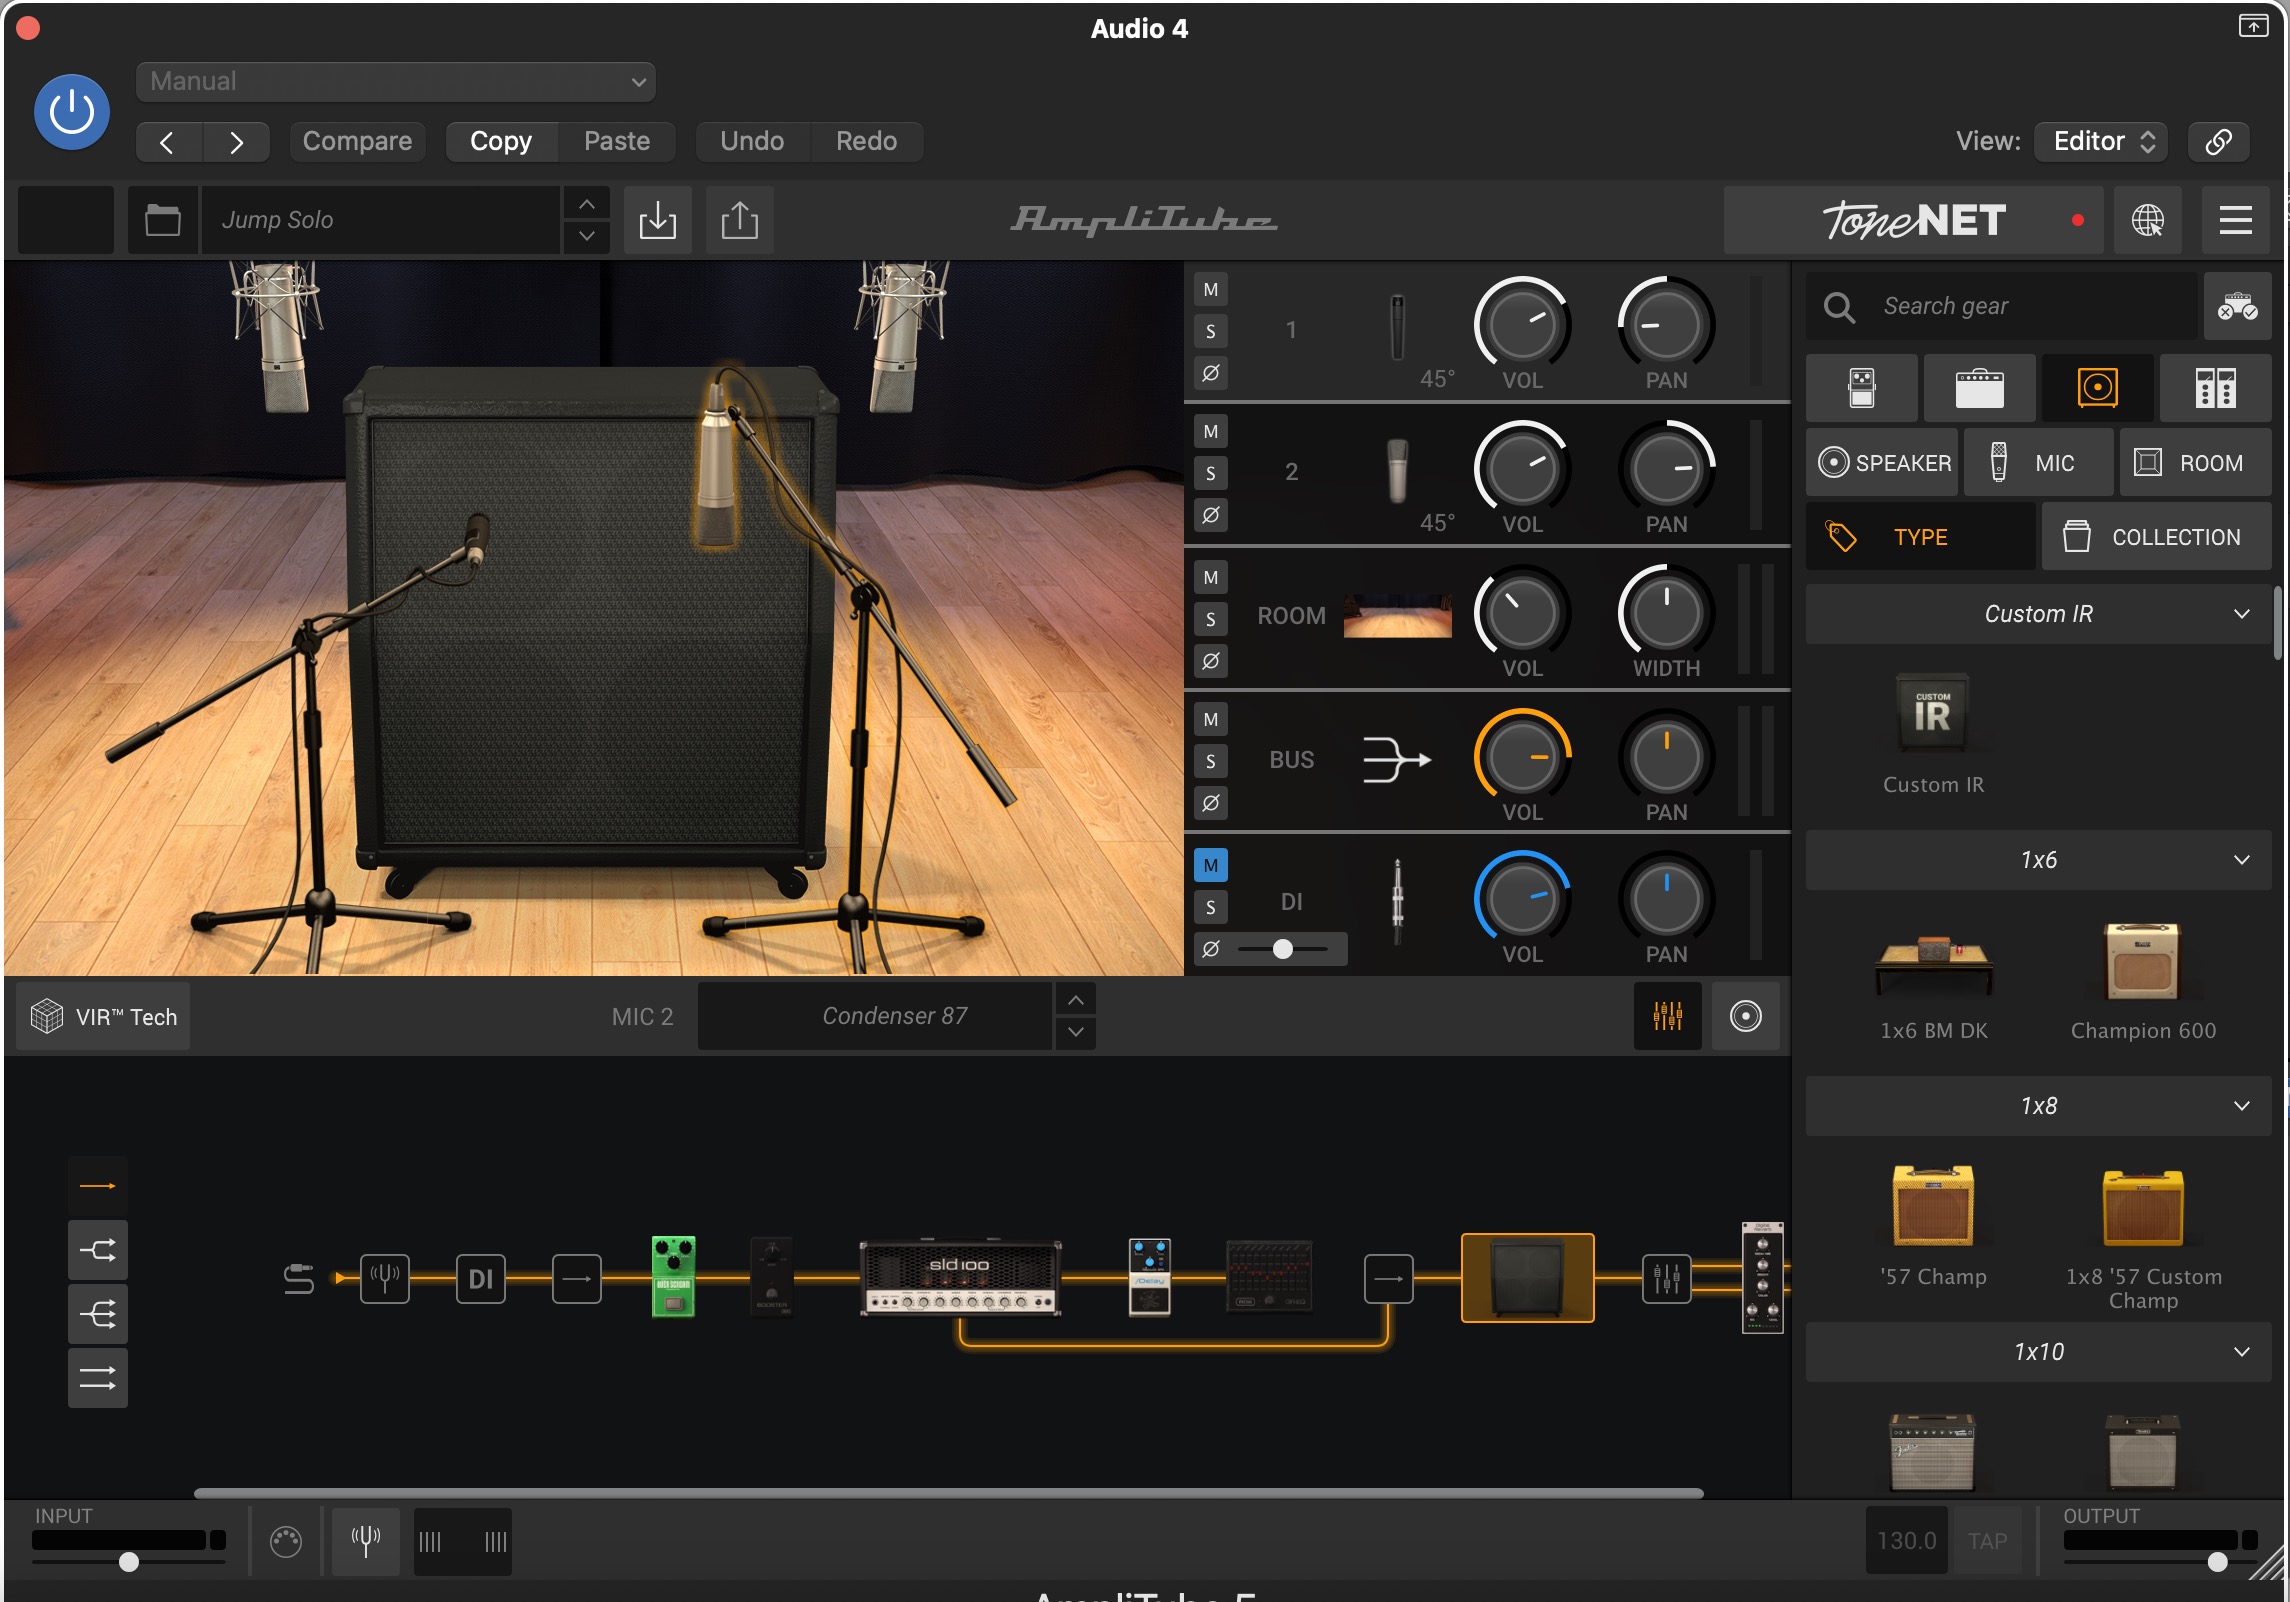The height and width of the screenshot is (1602, 2290).
Task: Sort gear by COLLECTION
Action: coord(2157,537)
